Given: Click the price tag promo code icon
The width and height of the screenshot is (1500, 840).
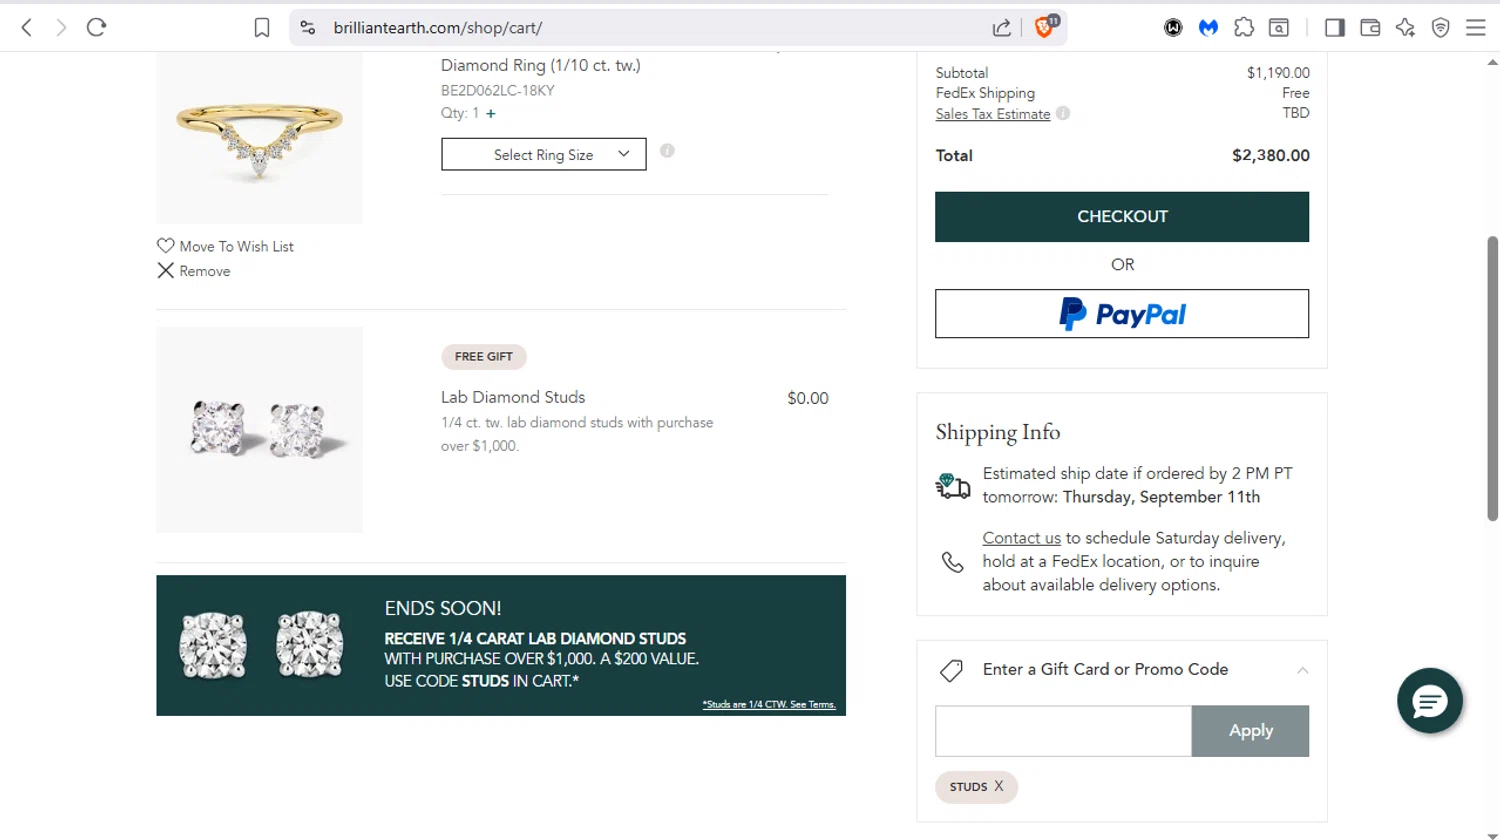Looking at the screenshot, I should click(952, 670).
